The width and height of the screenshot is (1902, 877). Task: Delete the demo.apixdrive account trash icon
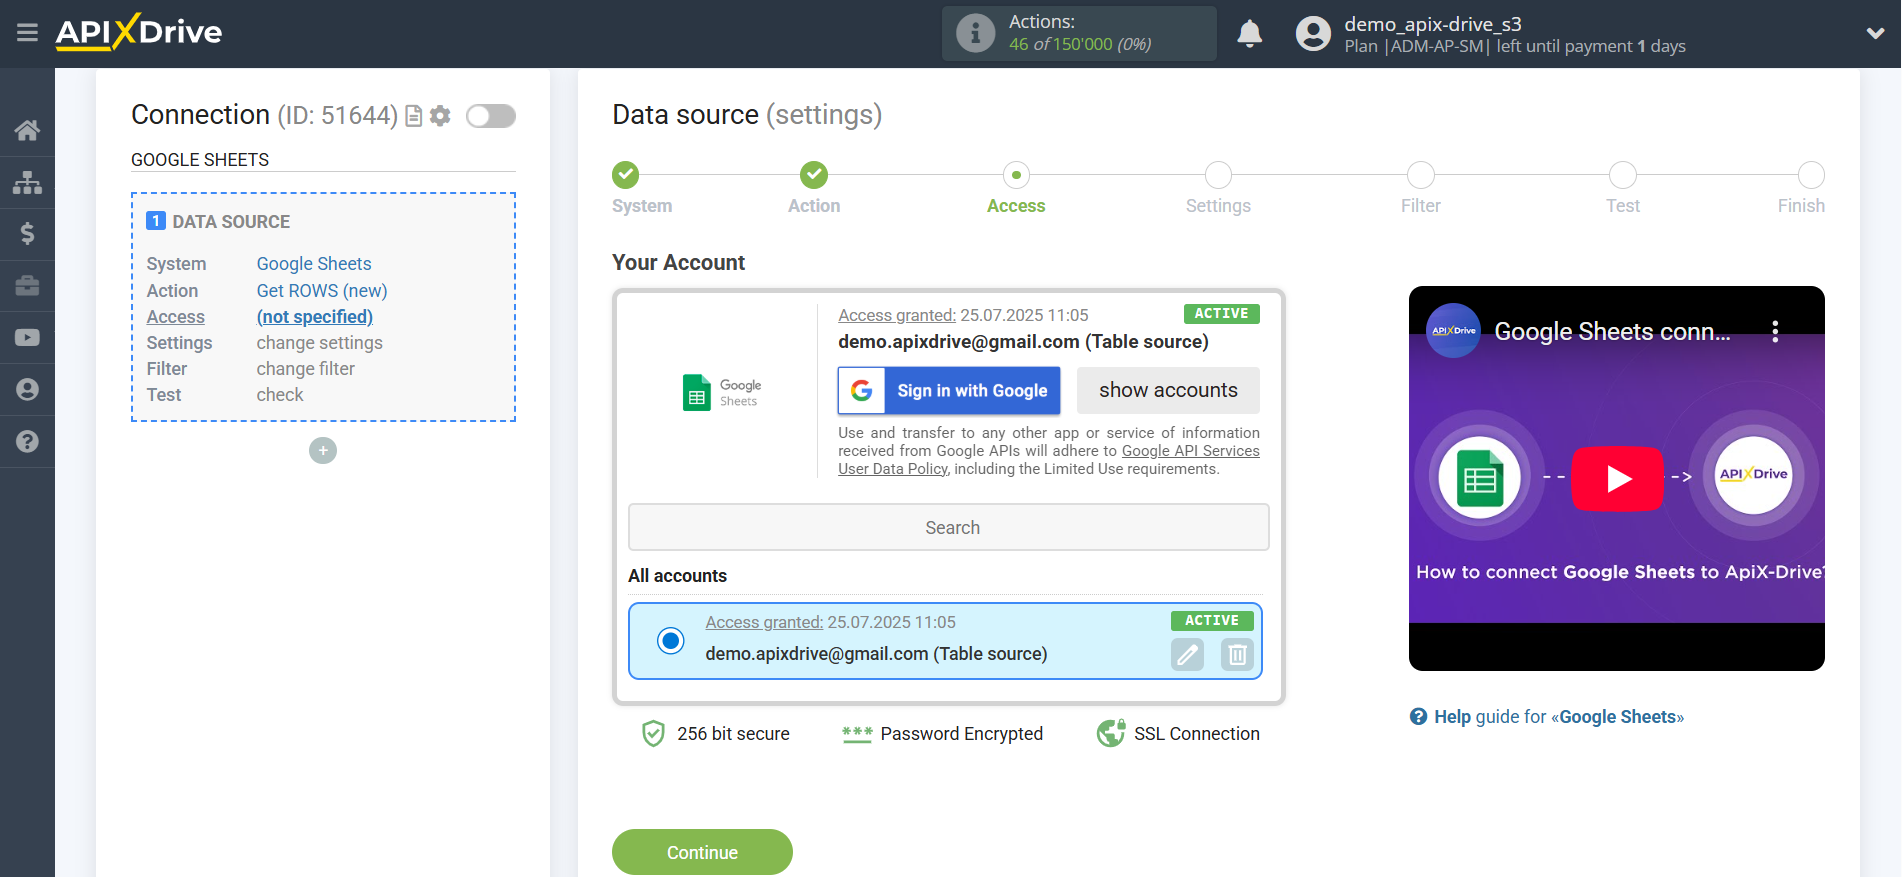coord(1237,655)
